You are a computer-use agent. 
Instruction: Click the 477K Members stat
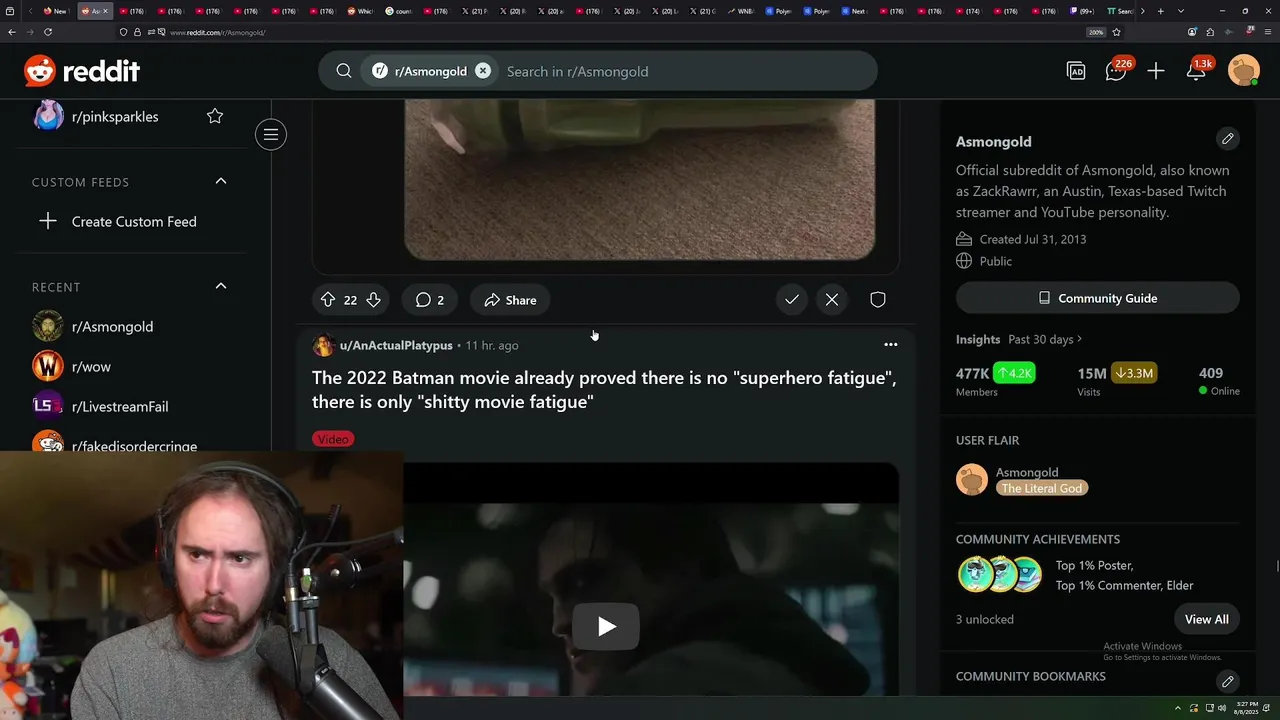click(996, 380)
